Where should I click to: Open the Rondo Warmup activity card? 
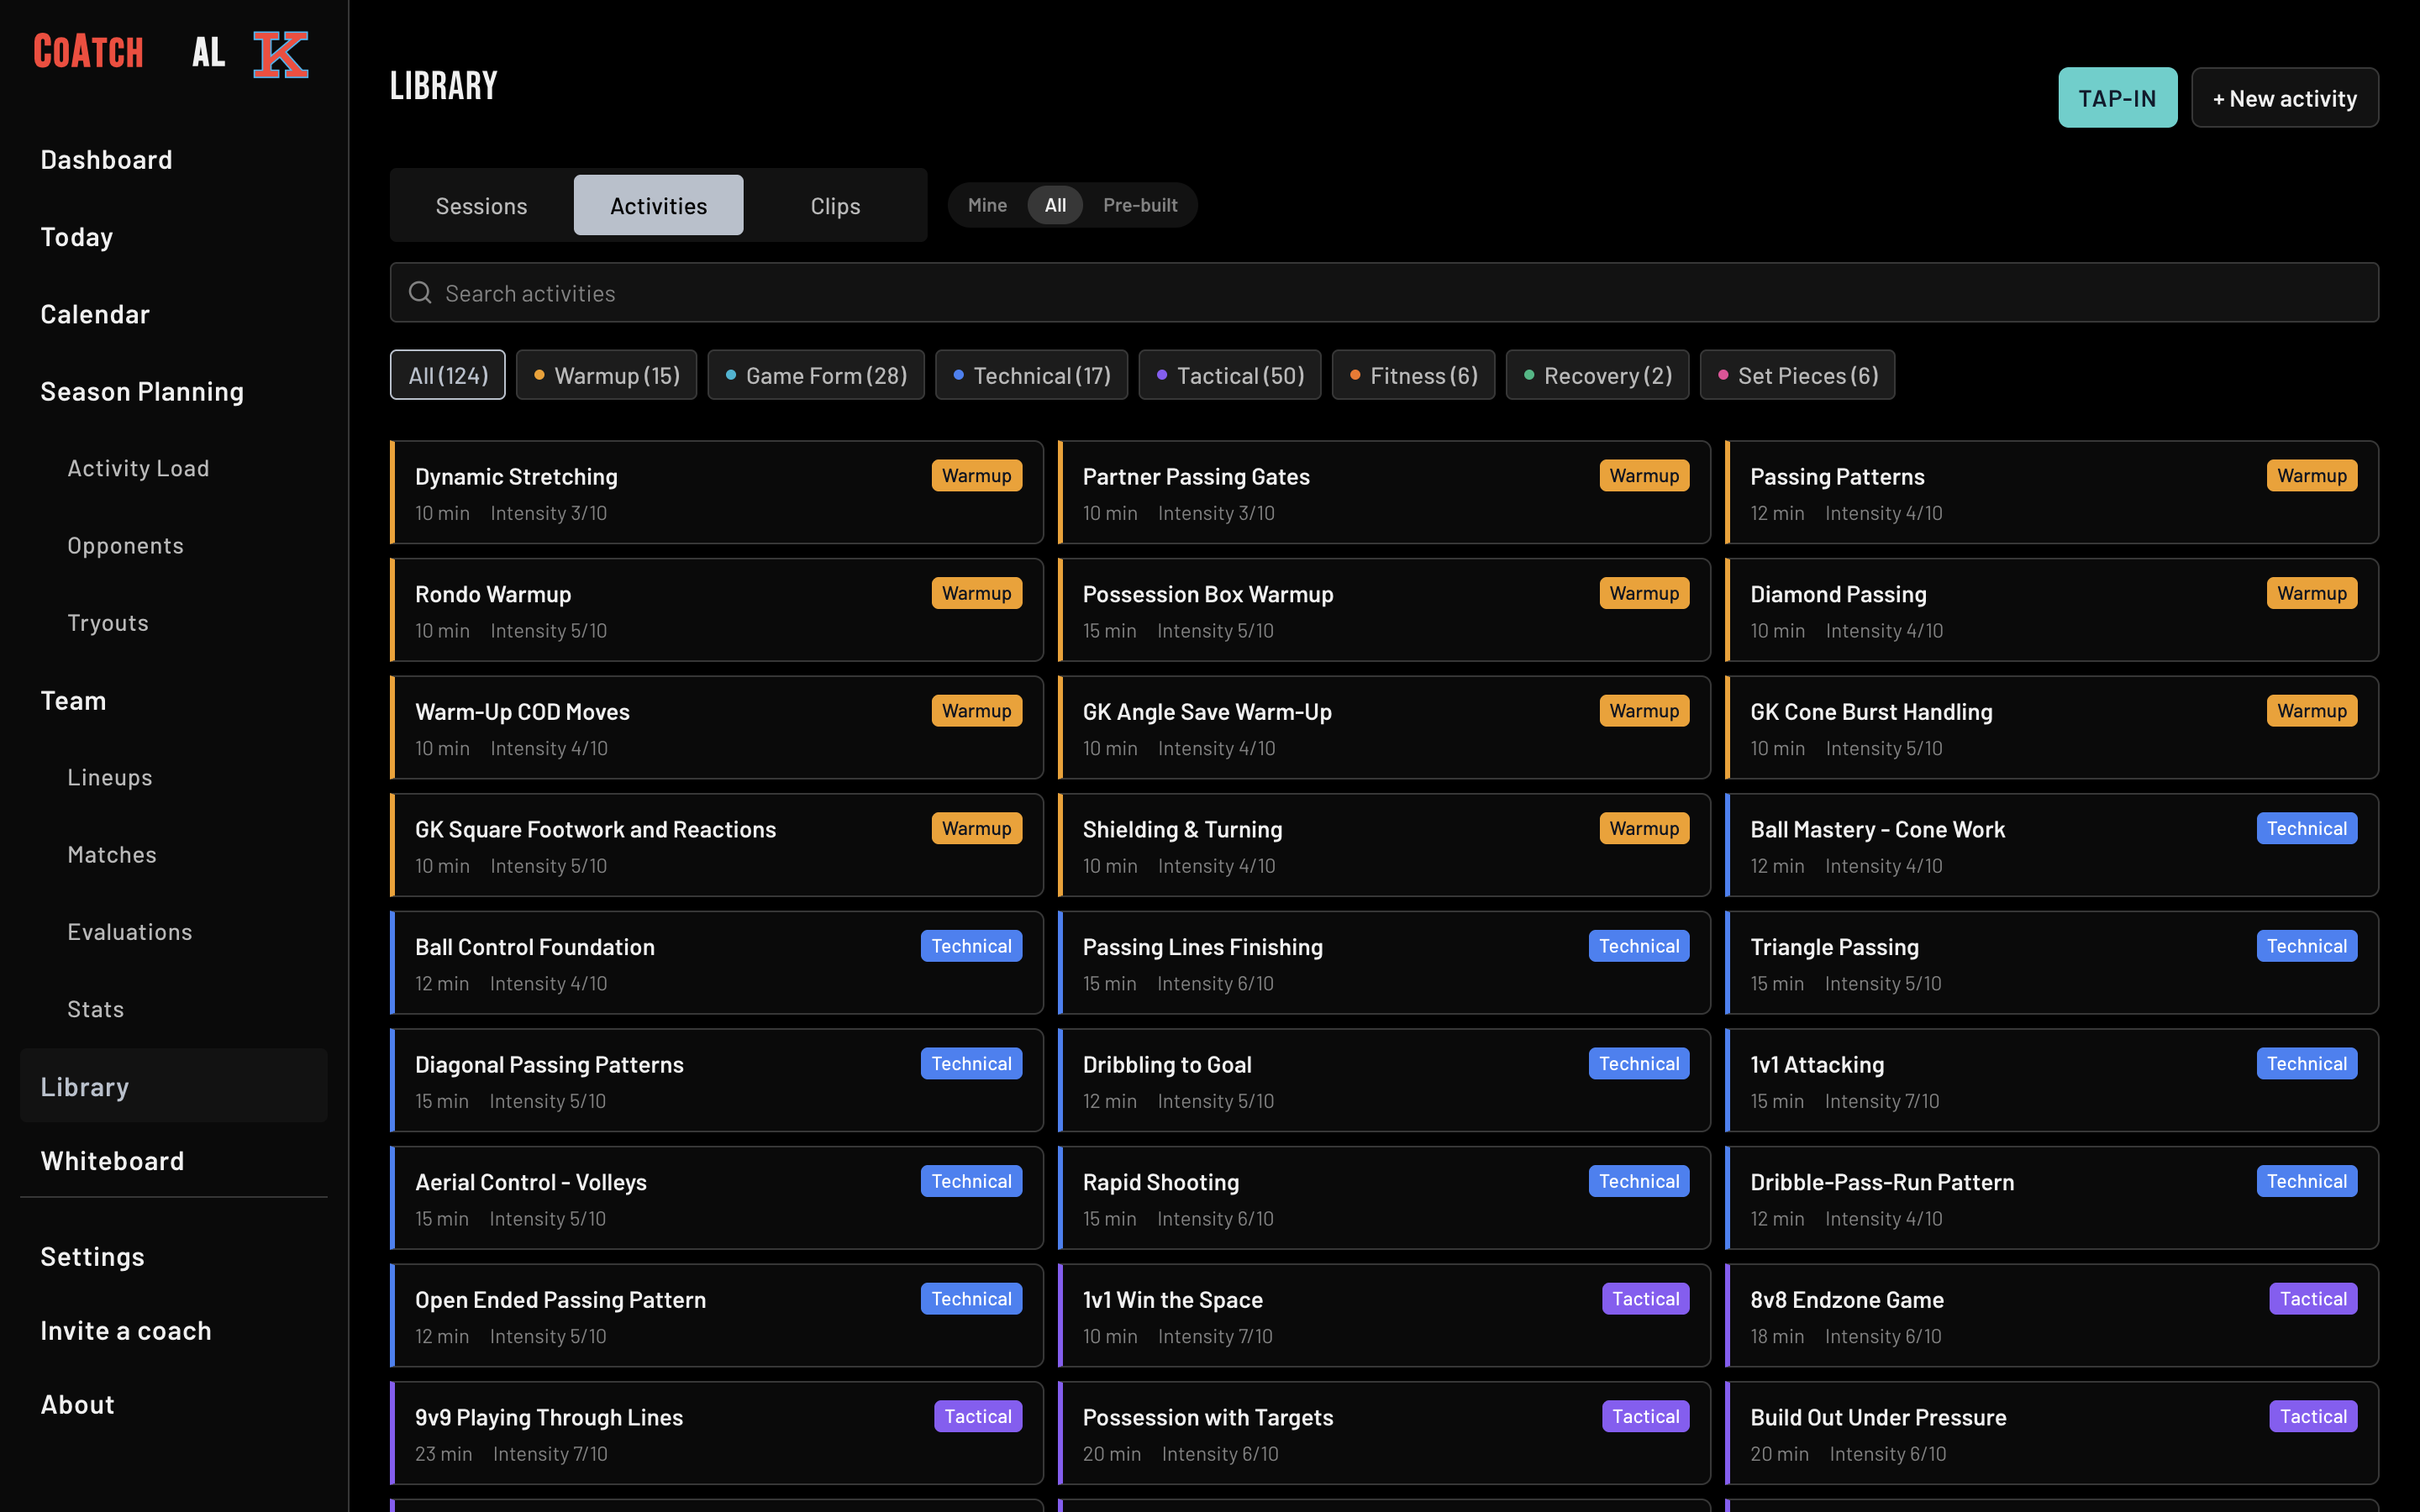point(717,610)
